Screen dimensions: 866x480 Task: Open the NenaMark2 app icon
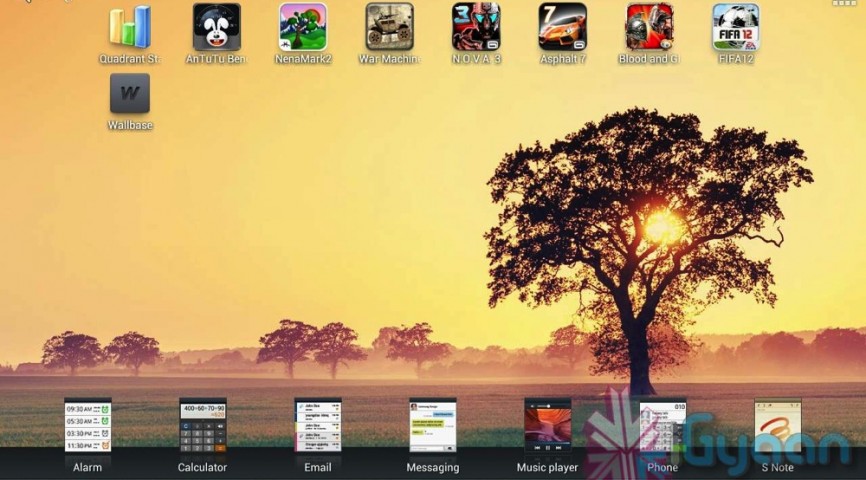tap(303, 28)
